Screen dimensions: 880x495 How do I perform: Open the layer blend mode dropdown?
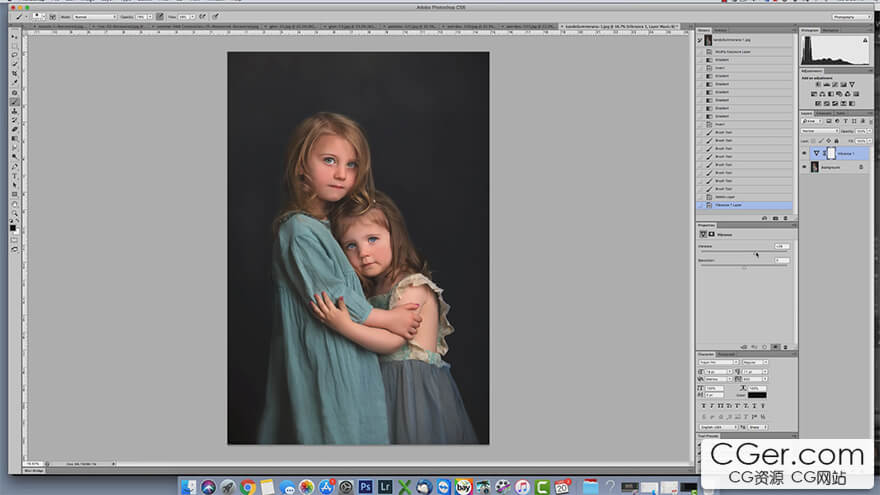(820, 131)
